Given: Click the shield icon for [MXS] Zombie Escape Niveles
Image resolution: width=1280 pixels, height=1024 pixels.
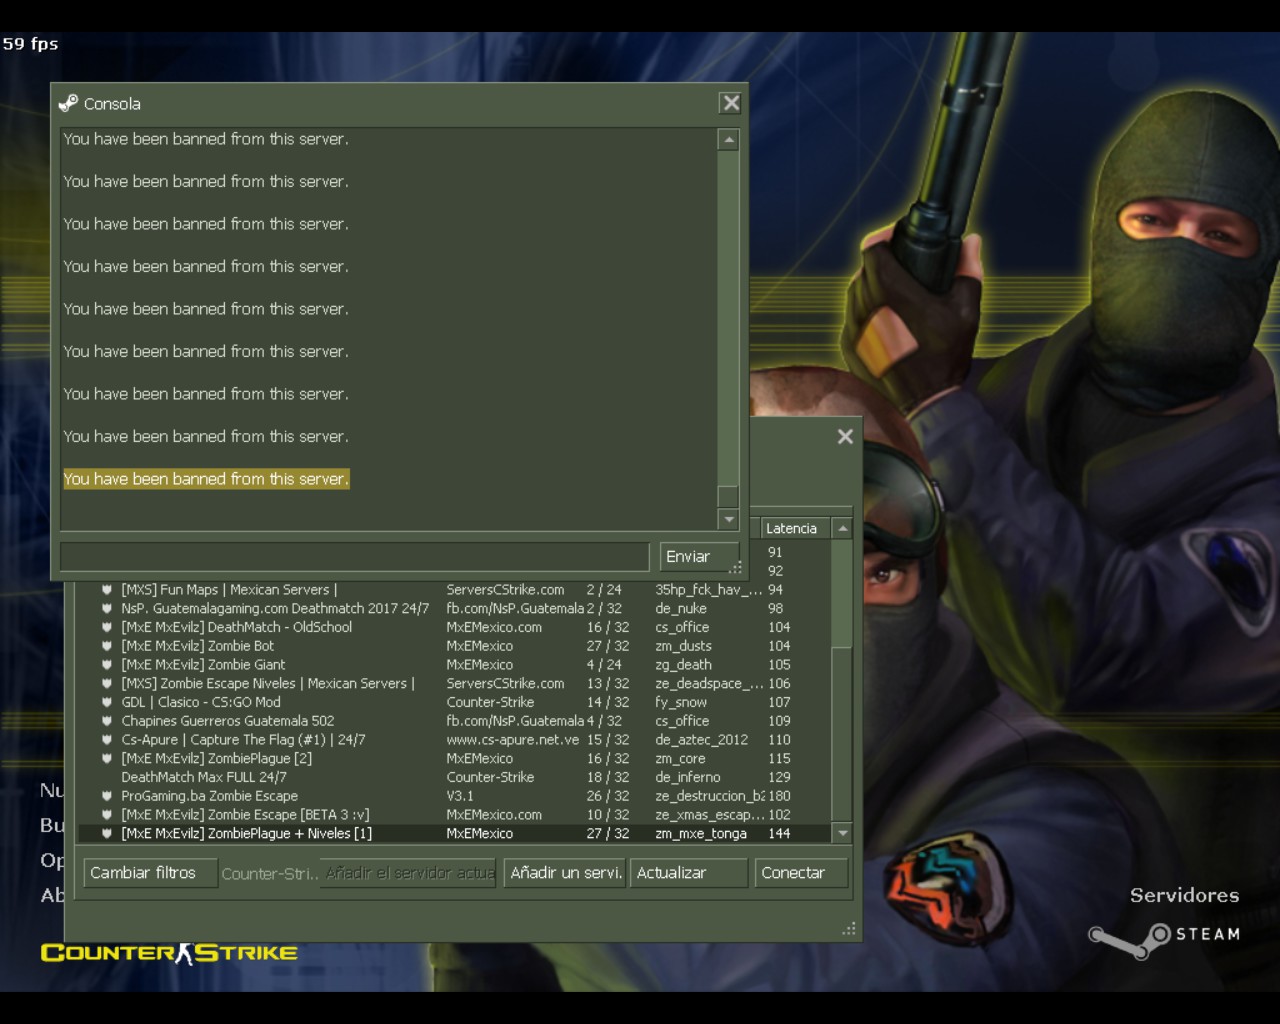Looking at the screenshot, I should pyautogui.click(x=106, y=683).
